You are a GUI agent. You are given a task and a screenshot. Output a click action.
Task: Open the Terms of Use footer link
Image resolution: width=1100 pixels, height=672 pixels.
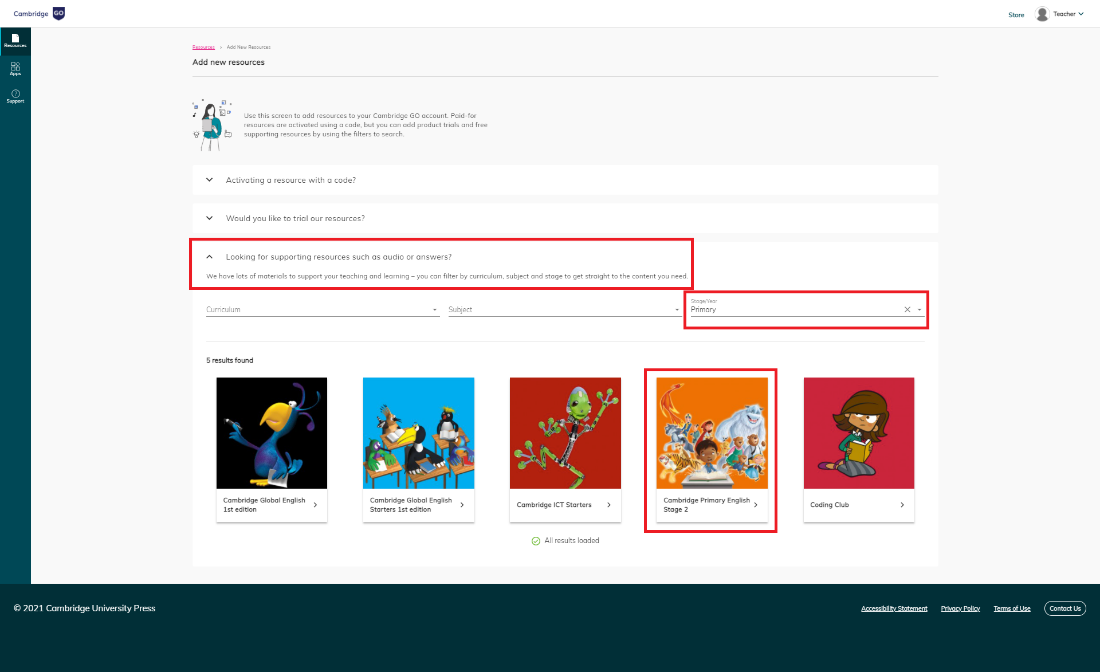tap(1012, 609)
